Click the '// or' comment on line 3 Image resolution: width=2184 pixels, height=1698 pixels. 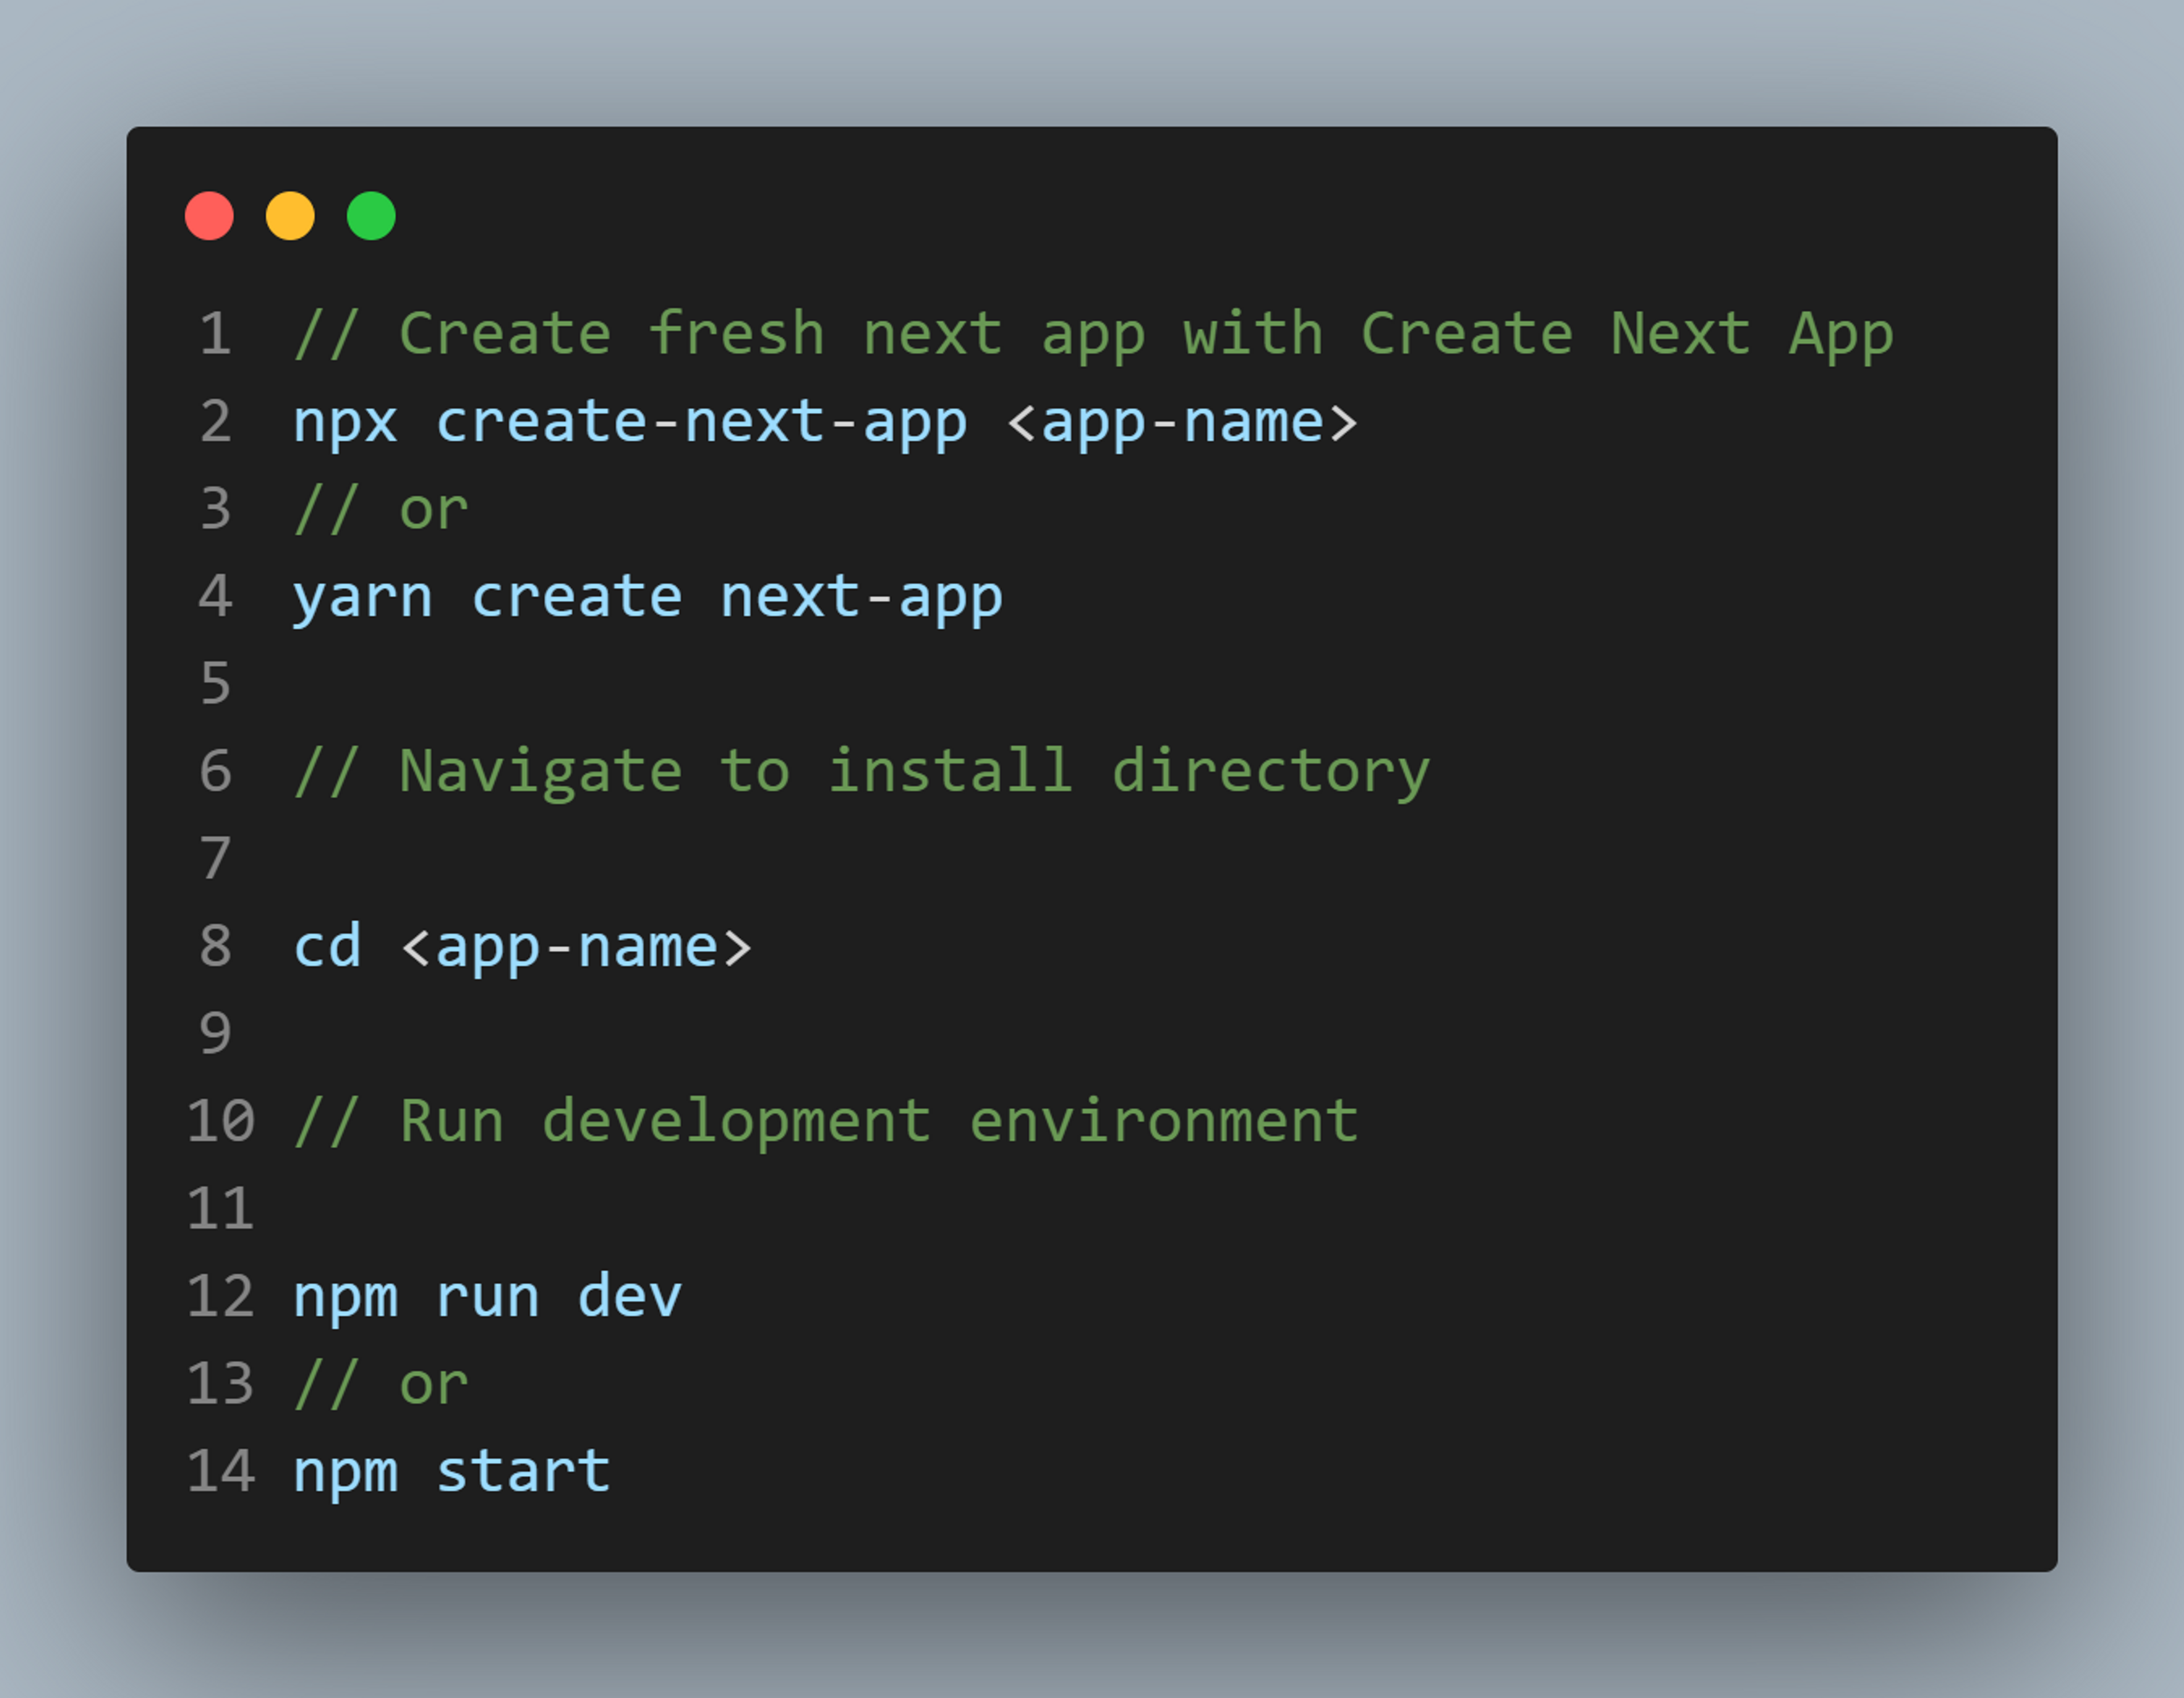[381, 510]
